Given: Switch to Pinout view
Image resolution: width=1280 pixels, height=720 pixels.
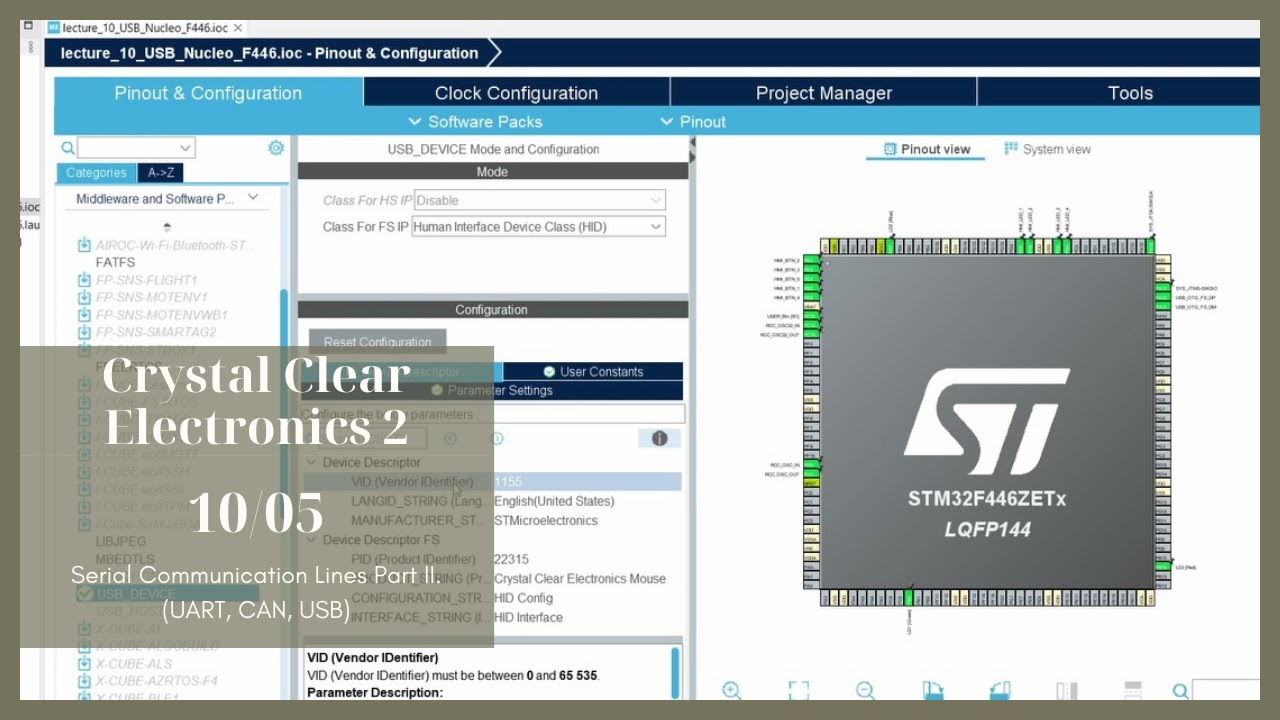Looking at the screenshot, I should 926,149.
